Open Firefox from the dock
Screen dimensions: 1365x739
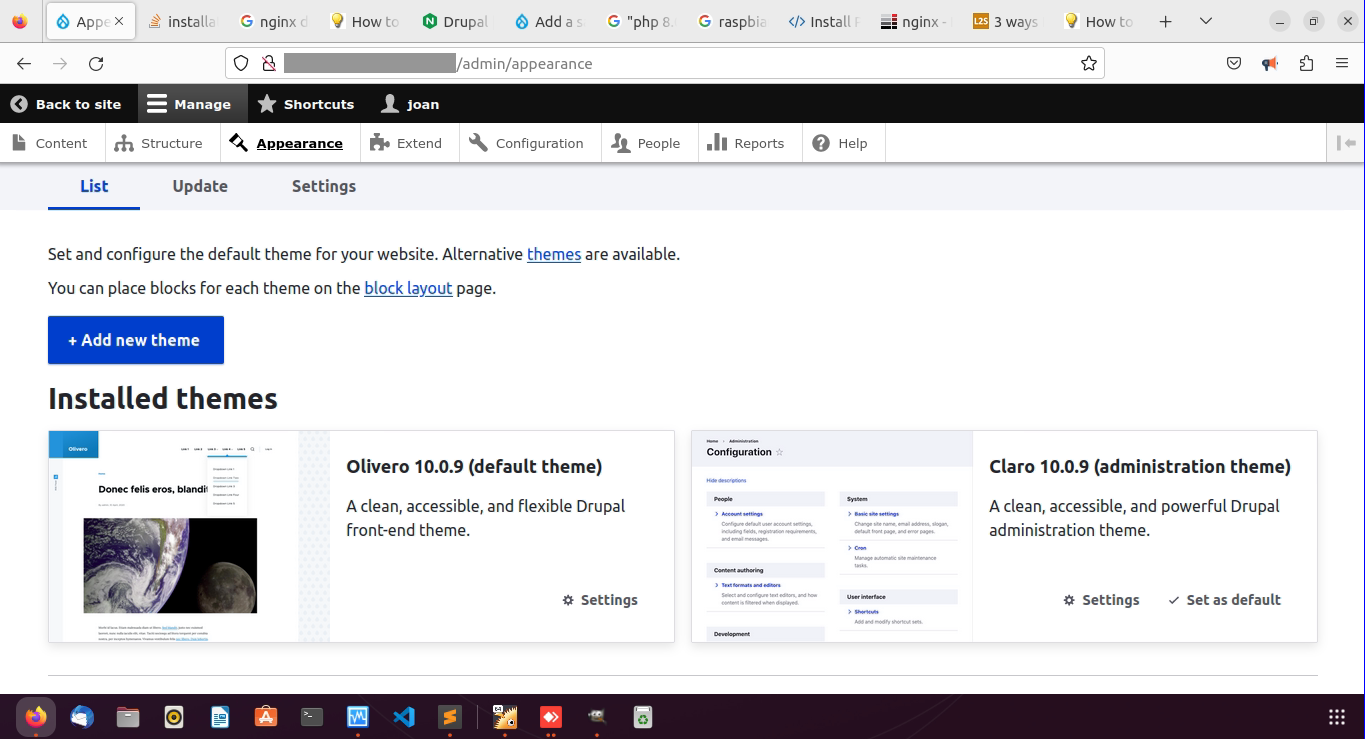coord(36,717)
